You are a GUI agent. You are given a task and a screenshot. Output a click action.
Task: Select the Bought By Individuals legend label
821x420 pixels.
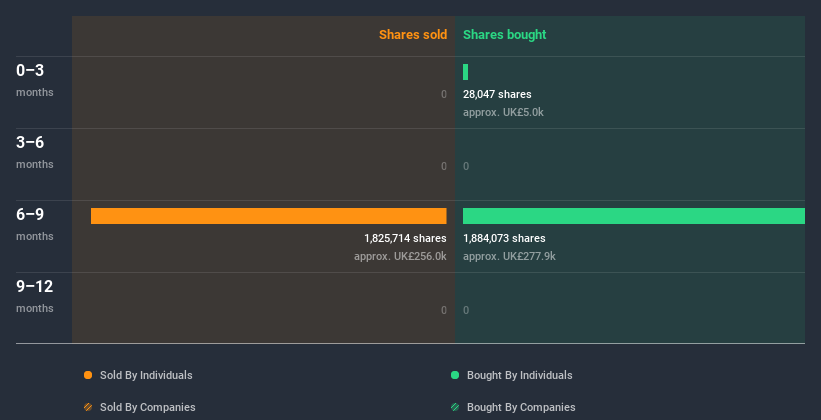click(x=519, y=375)
